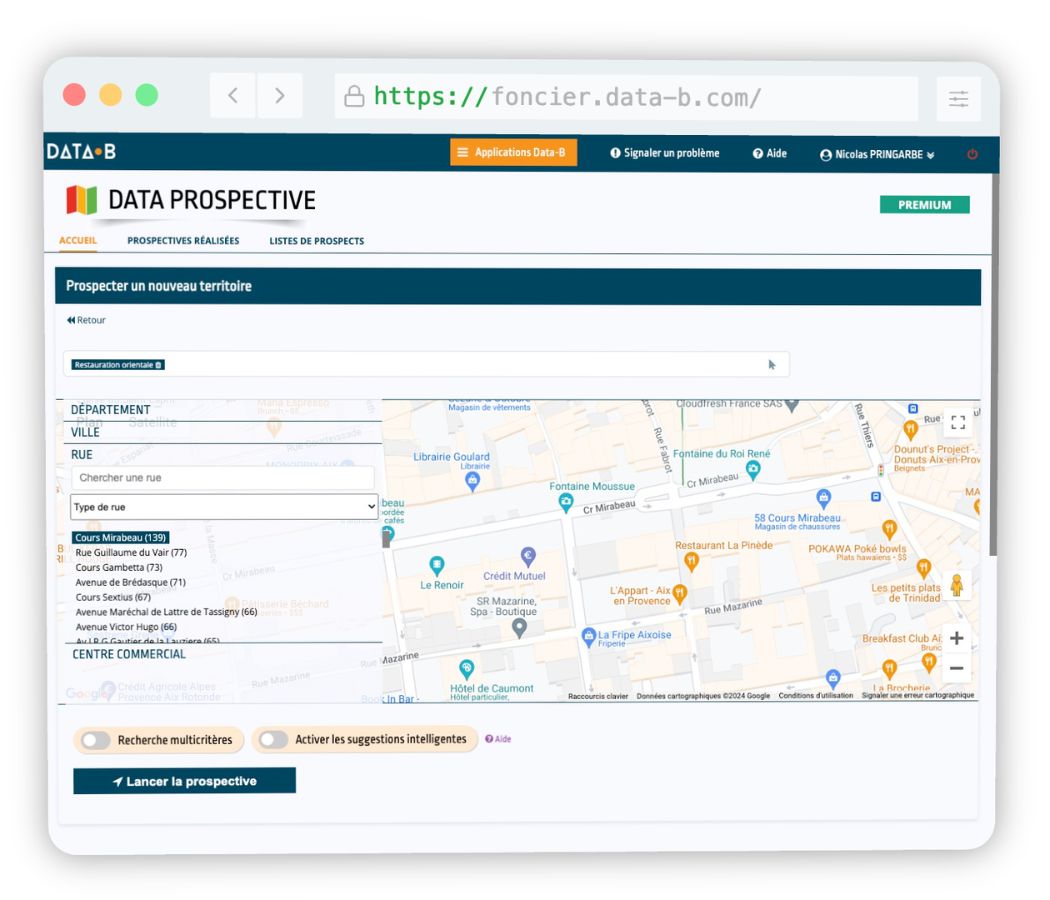Click Conditions d'utilisation map link
This screenshot has width=1050, height=900.
[816, 696]
